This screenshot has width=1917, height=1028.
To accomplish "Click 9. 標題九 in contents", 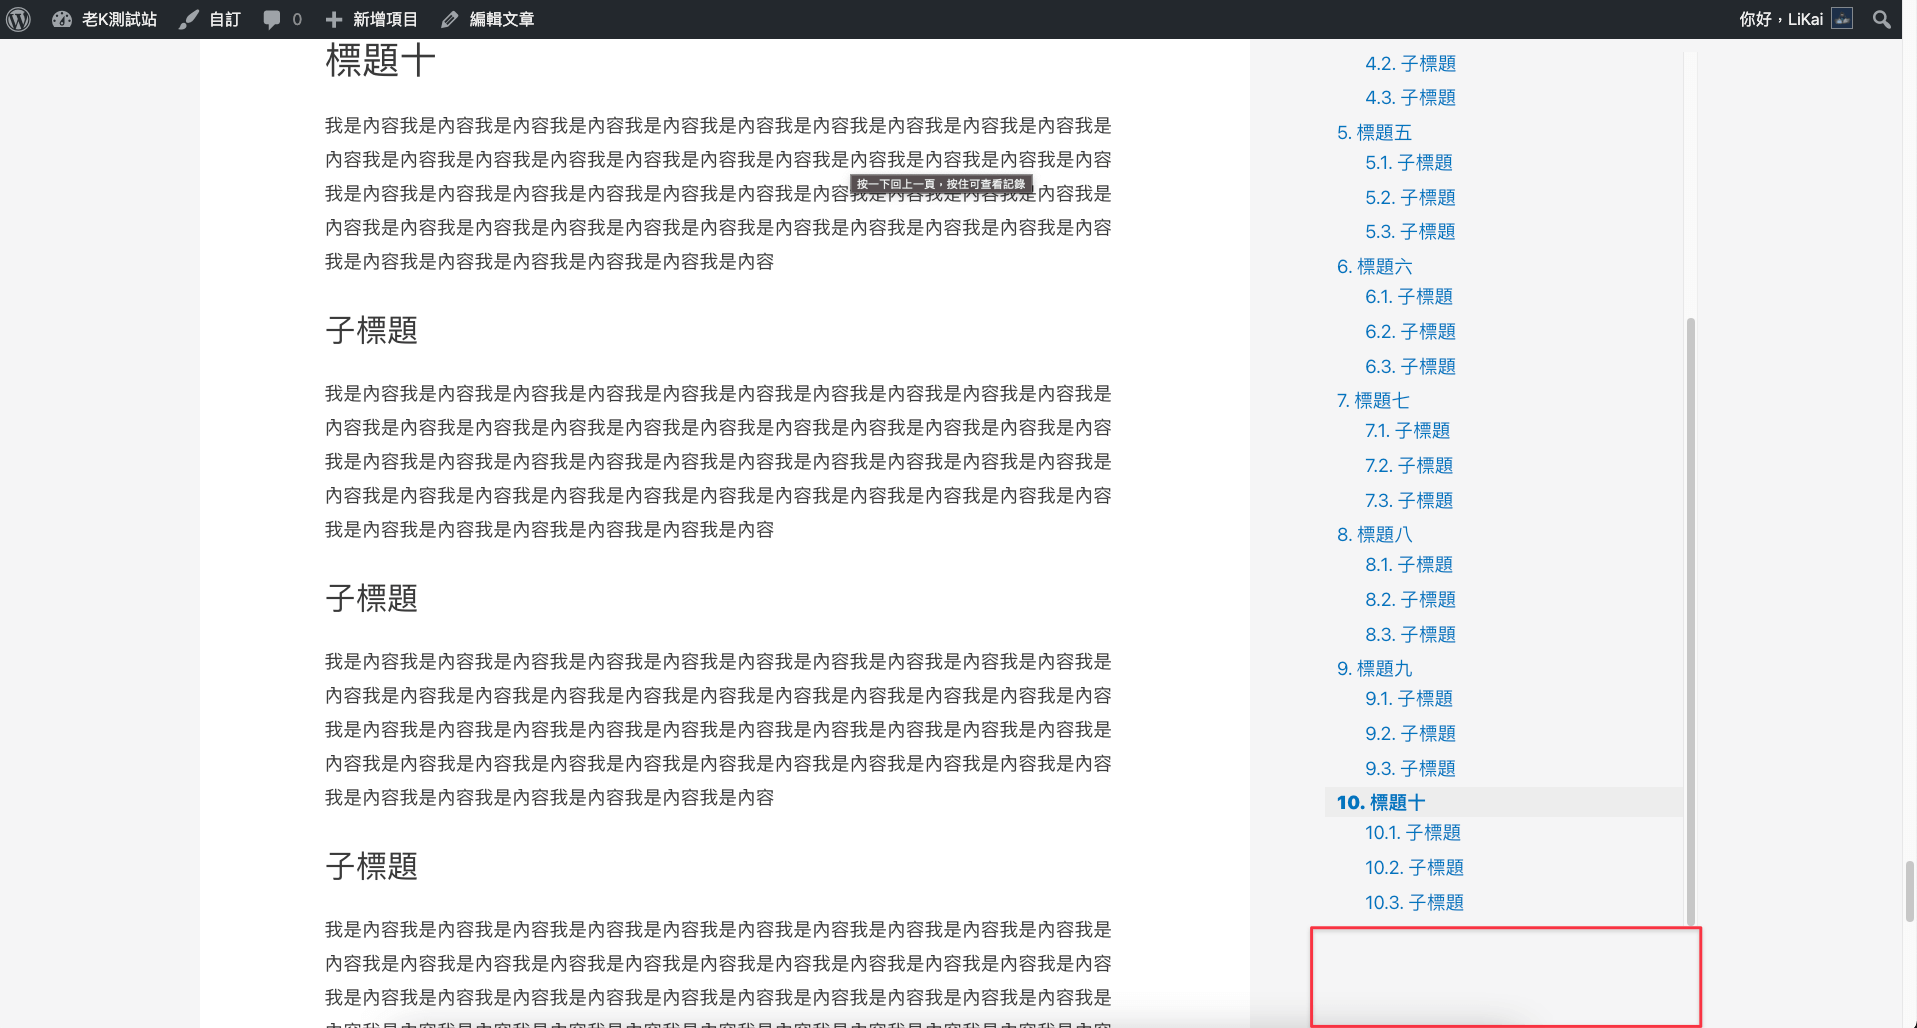I will [1374, 668].
